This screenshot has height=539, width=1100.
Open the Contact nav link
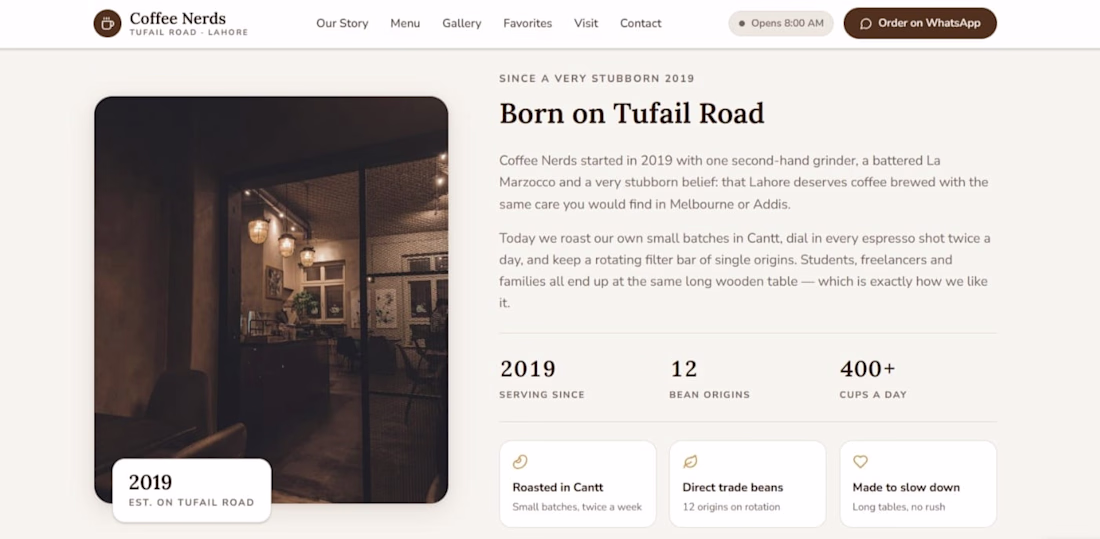pyautogui.click(x=640, y=23)
